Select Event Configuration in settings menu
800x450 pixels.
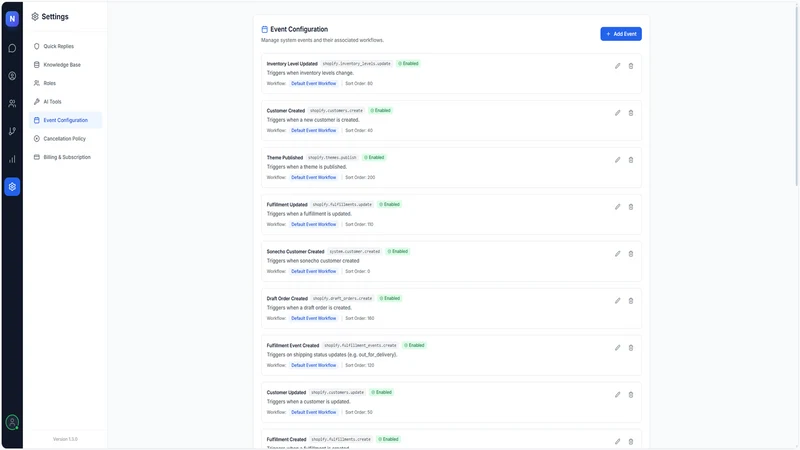[x=65, y=120]
